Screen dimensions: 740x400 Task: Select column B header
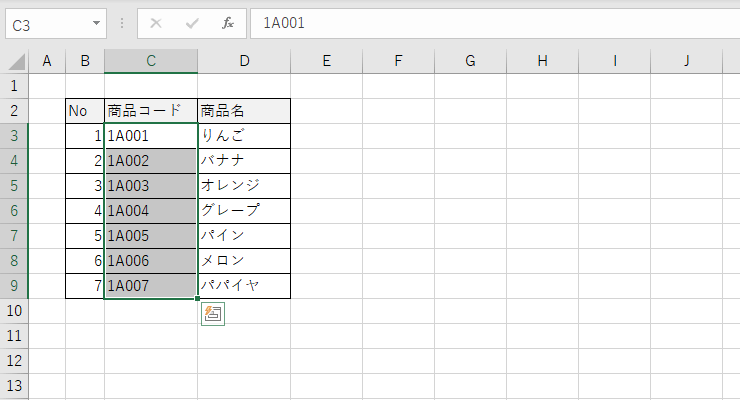(x=85, y=61)
